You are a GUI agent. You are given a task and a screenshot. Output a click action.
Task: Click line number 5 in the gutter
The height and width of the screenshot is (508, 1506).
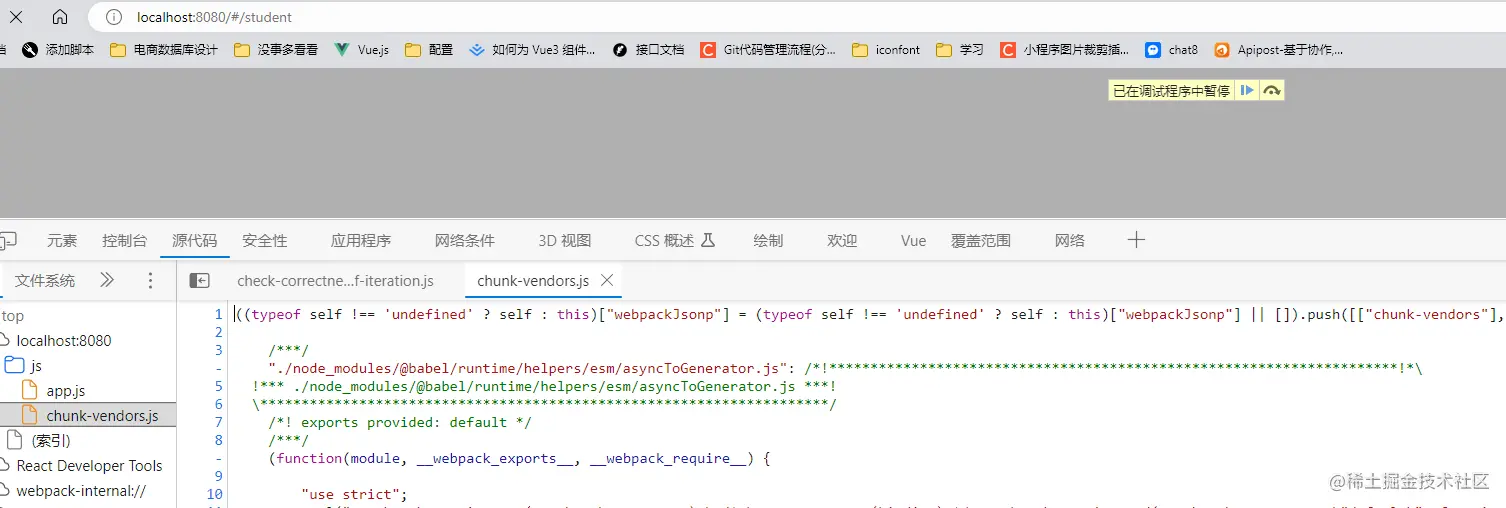tap(218, 386)
